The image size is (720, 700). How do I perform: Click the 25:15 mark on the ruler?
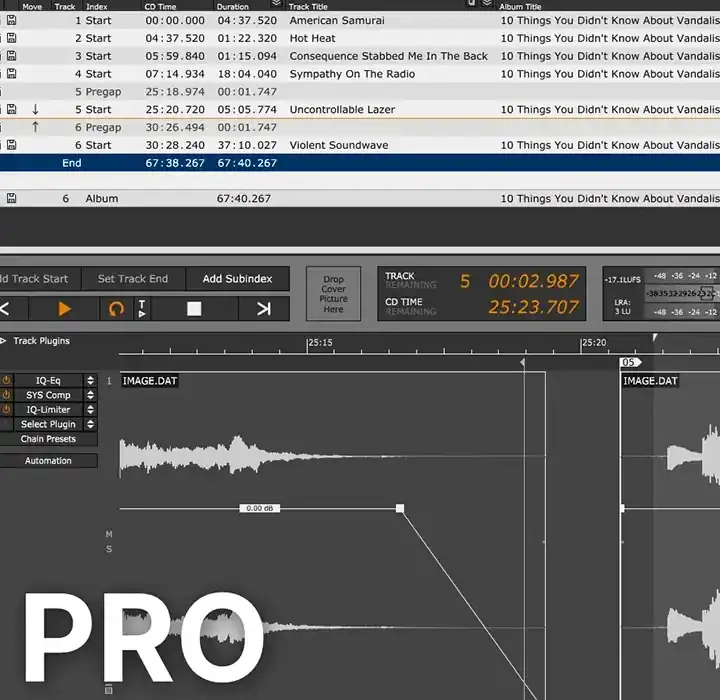(320, 343)
